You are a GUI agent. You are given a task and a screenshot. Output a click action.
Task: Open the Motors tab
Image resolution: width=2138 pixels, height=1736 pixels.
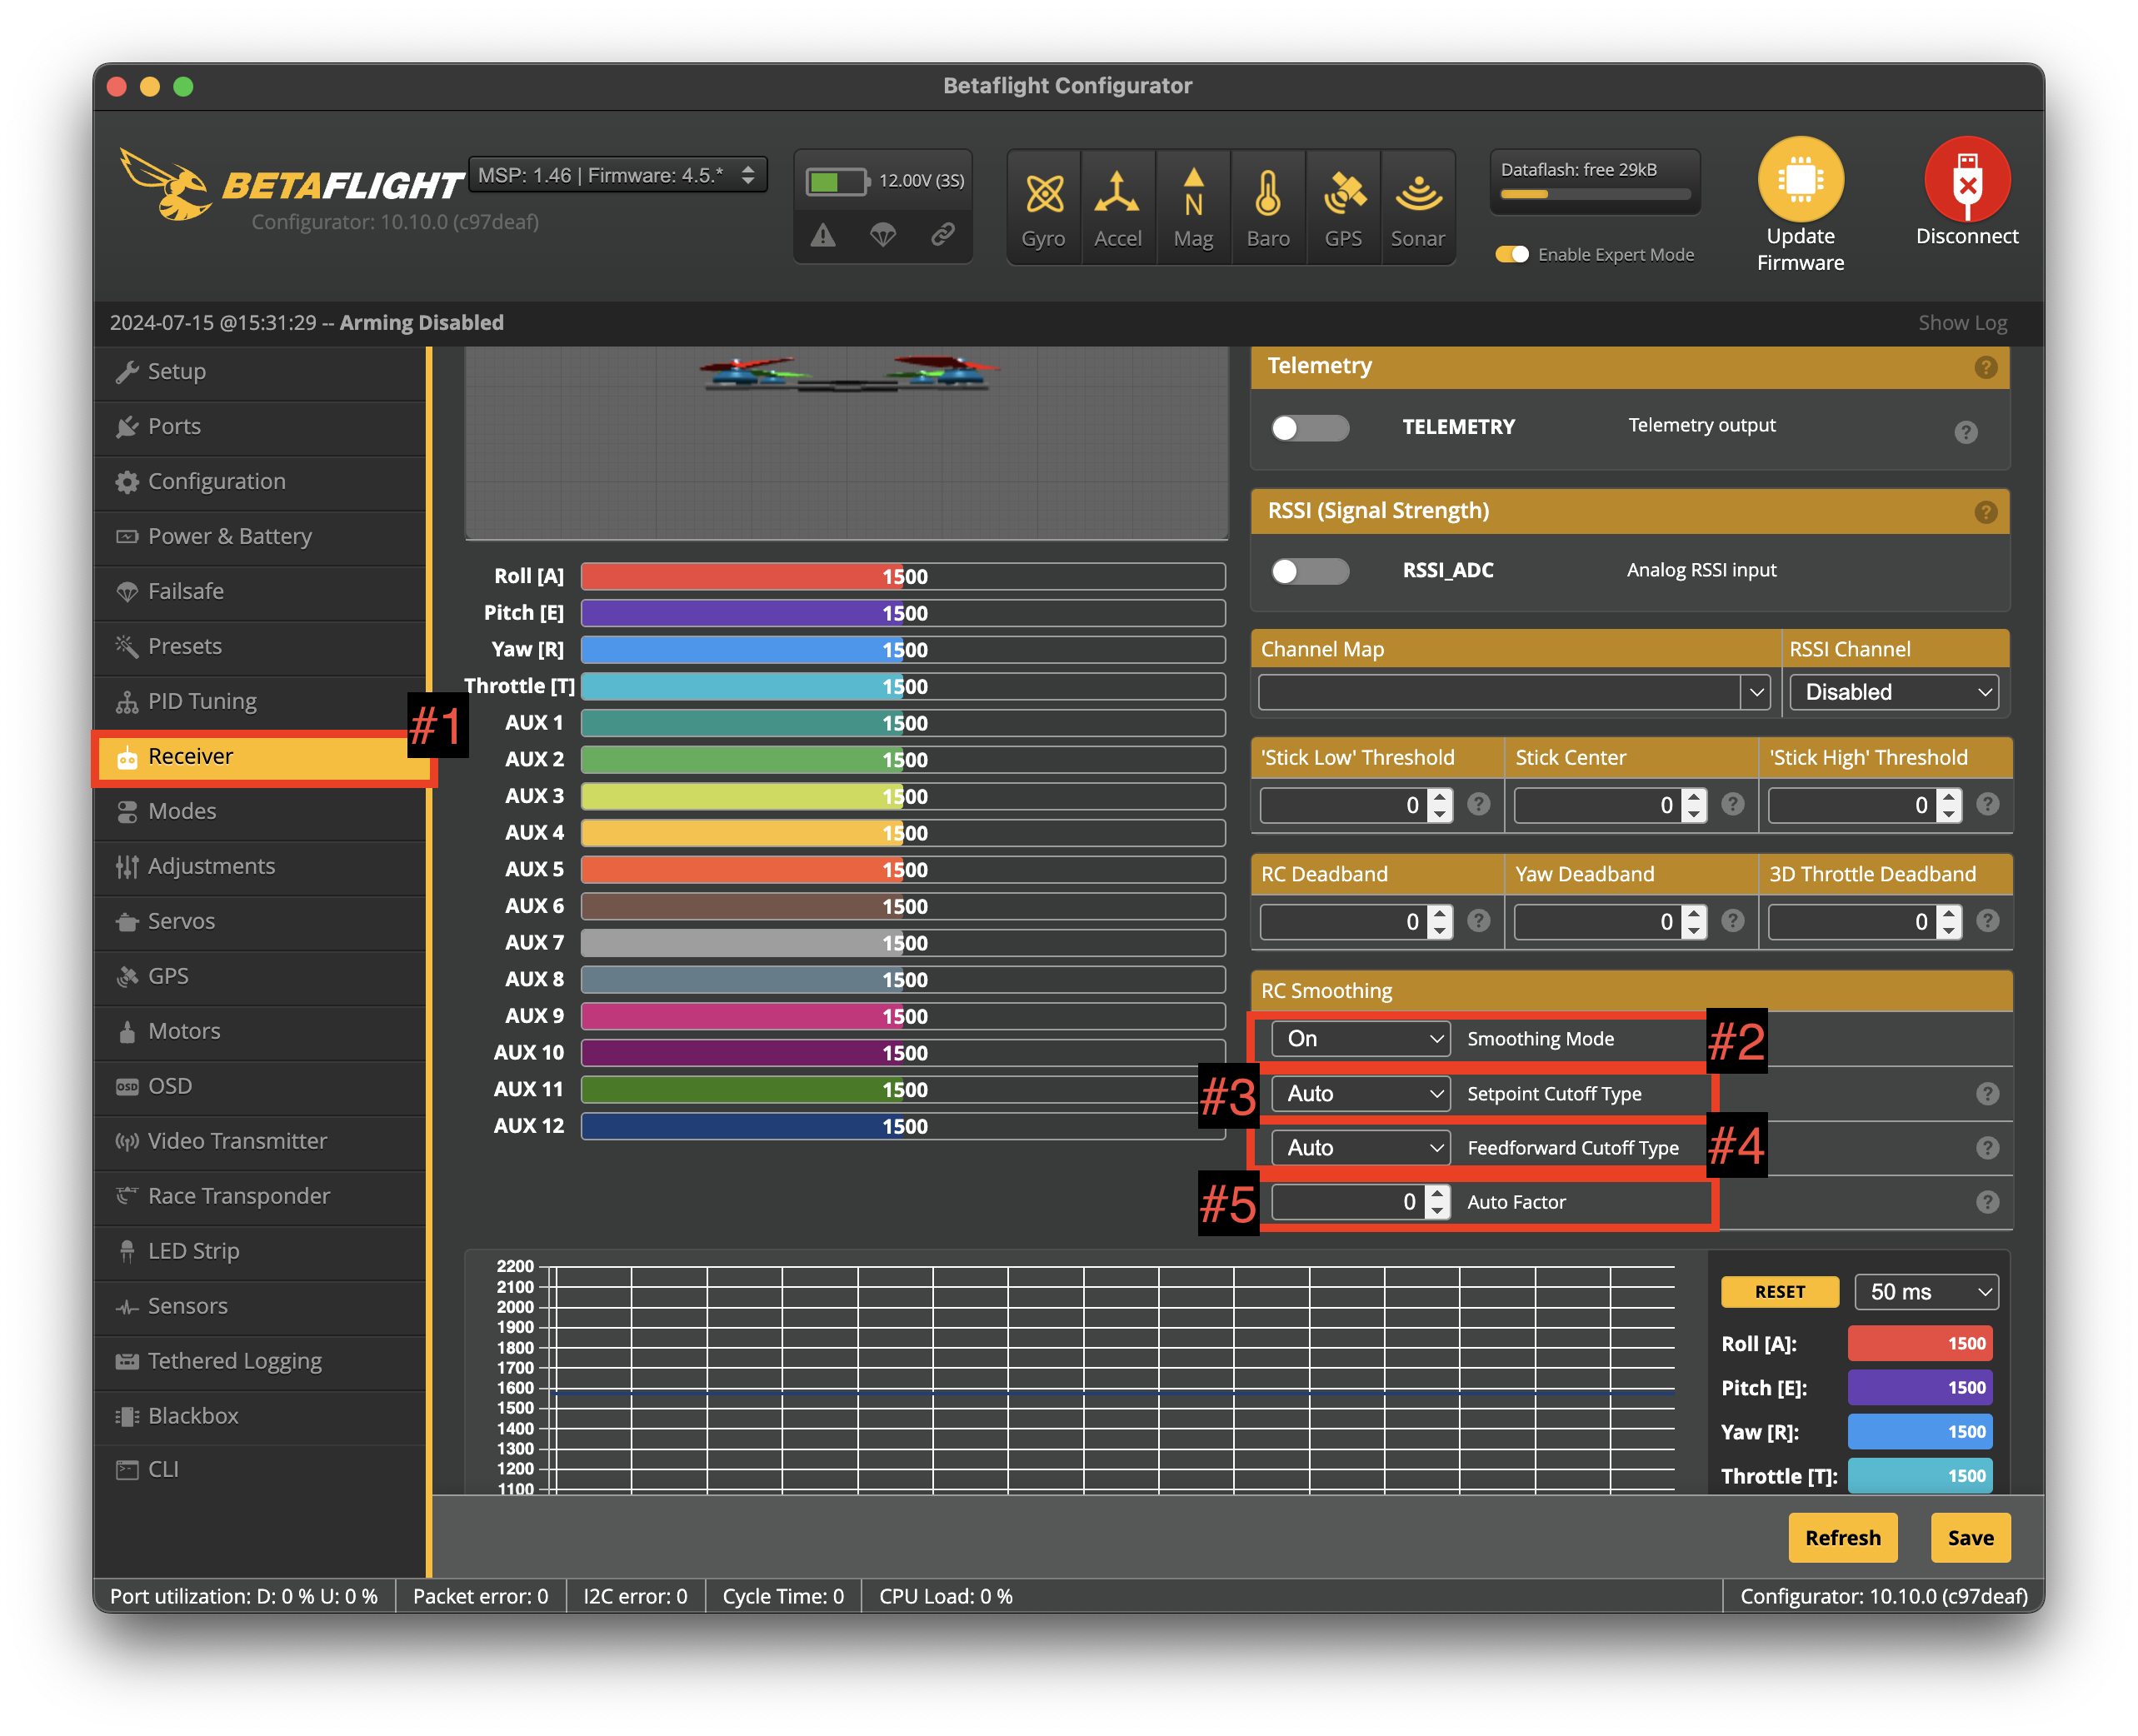[260, 1031]
